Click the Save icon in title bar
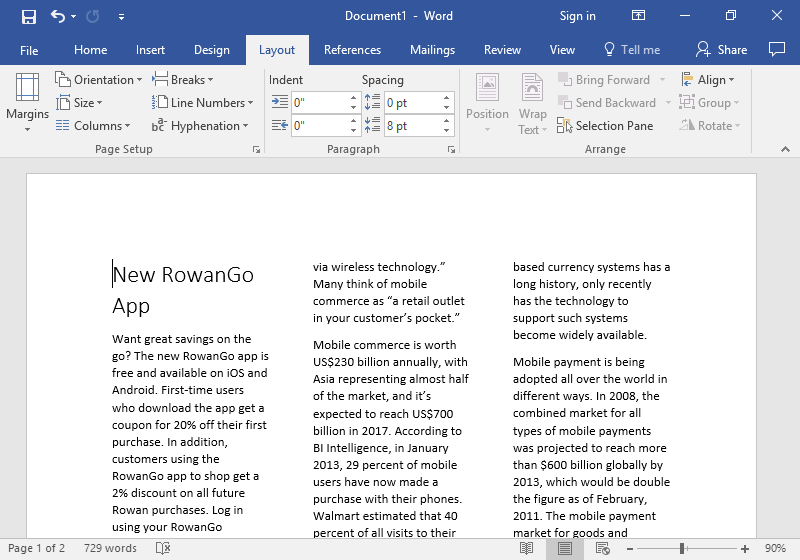 [28, 16]
